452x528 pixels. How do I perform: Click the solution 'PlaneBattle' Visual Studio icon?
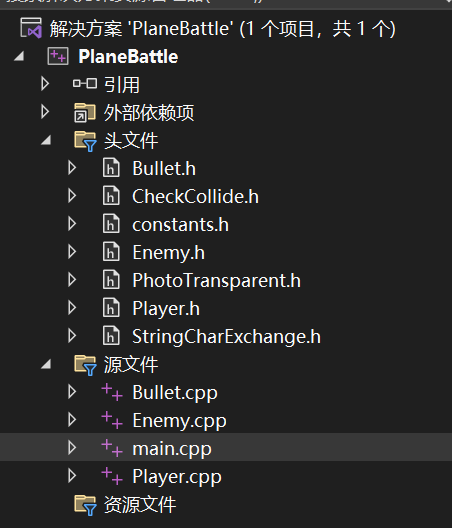(31, 28)
